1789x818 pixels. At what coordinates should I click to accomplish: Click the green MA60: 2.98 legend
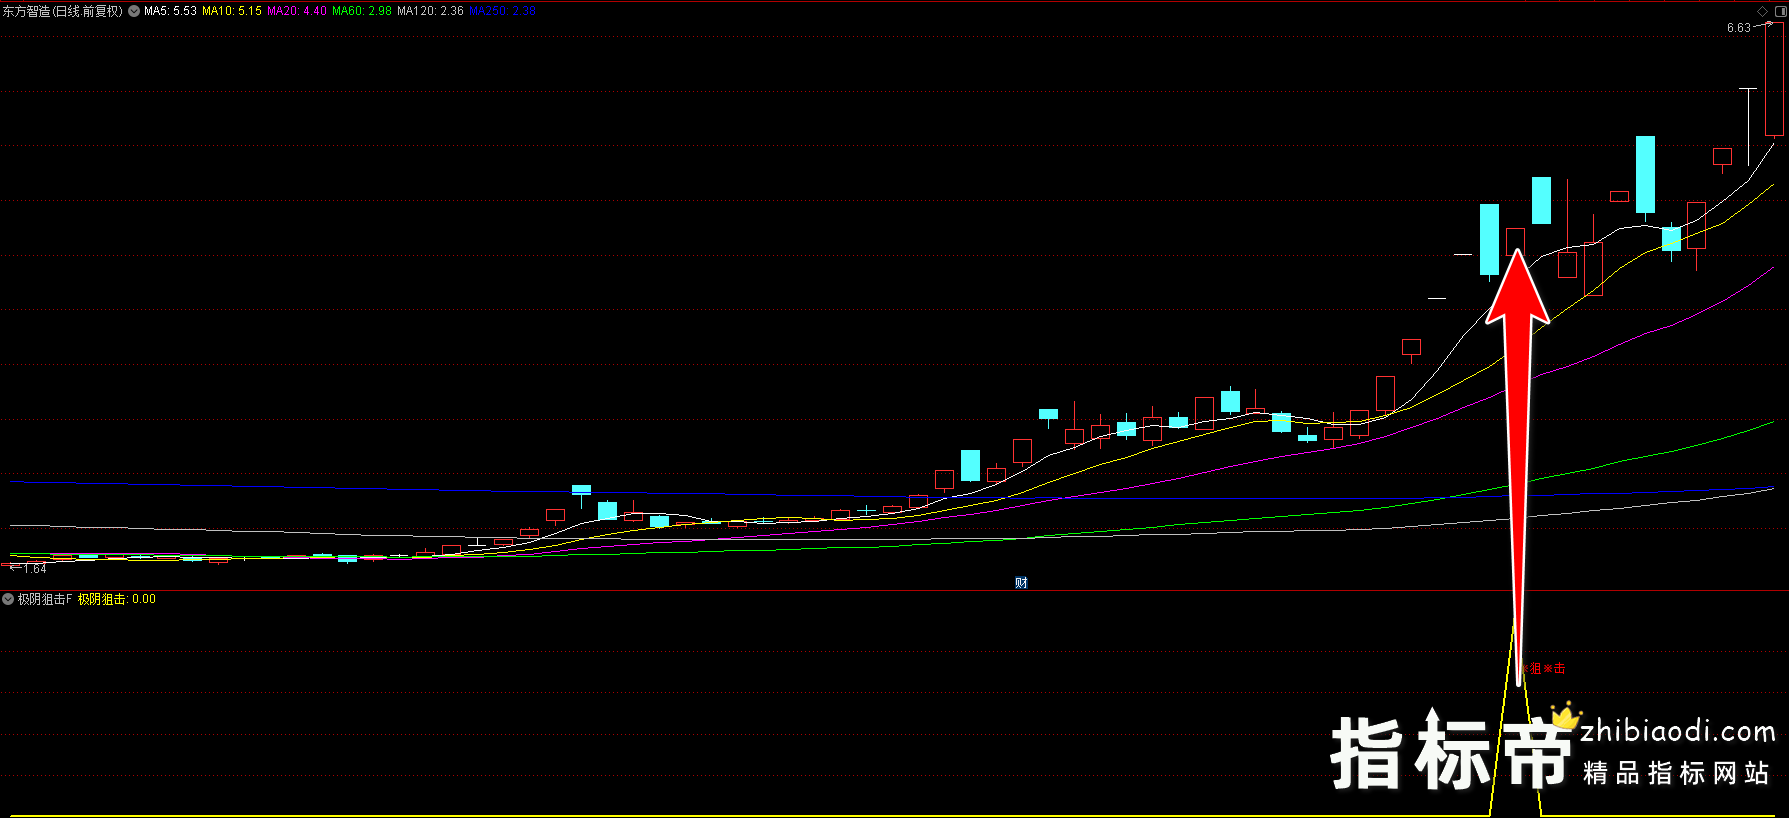(362, 11)
